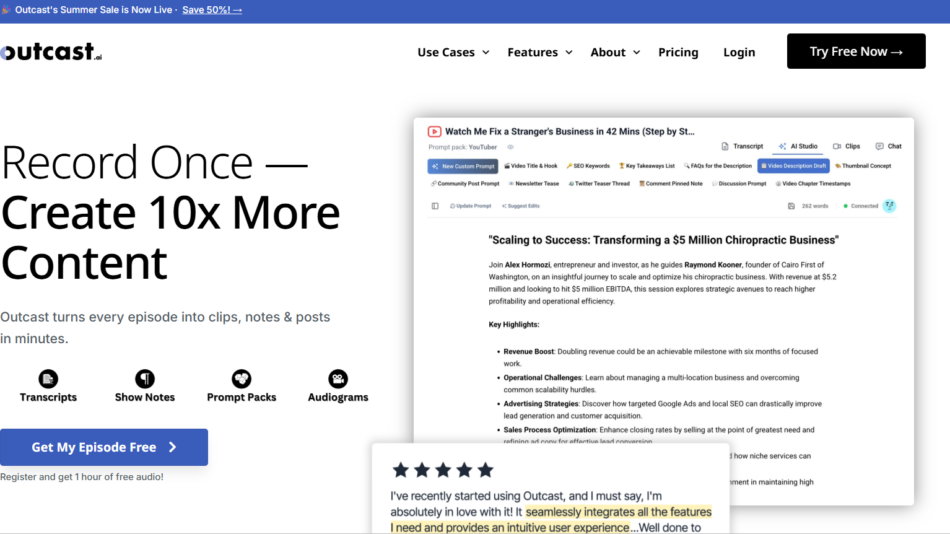
Task: Click the Show Notes feature icon
Action: tap(145, 379)
